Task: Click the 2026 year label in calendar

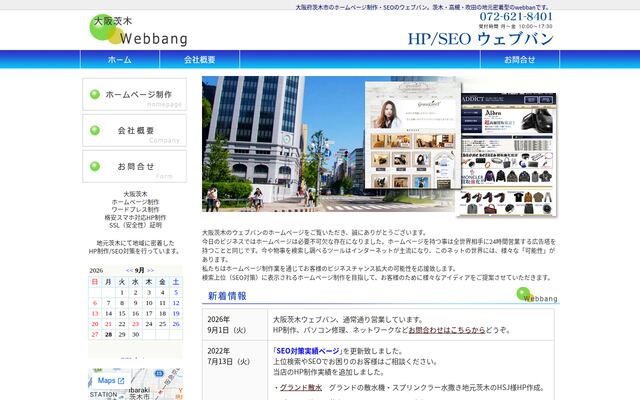Action: [96, 270]
